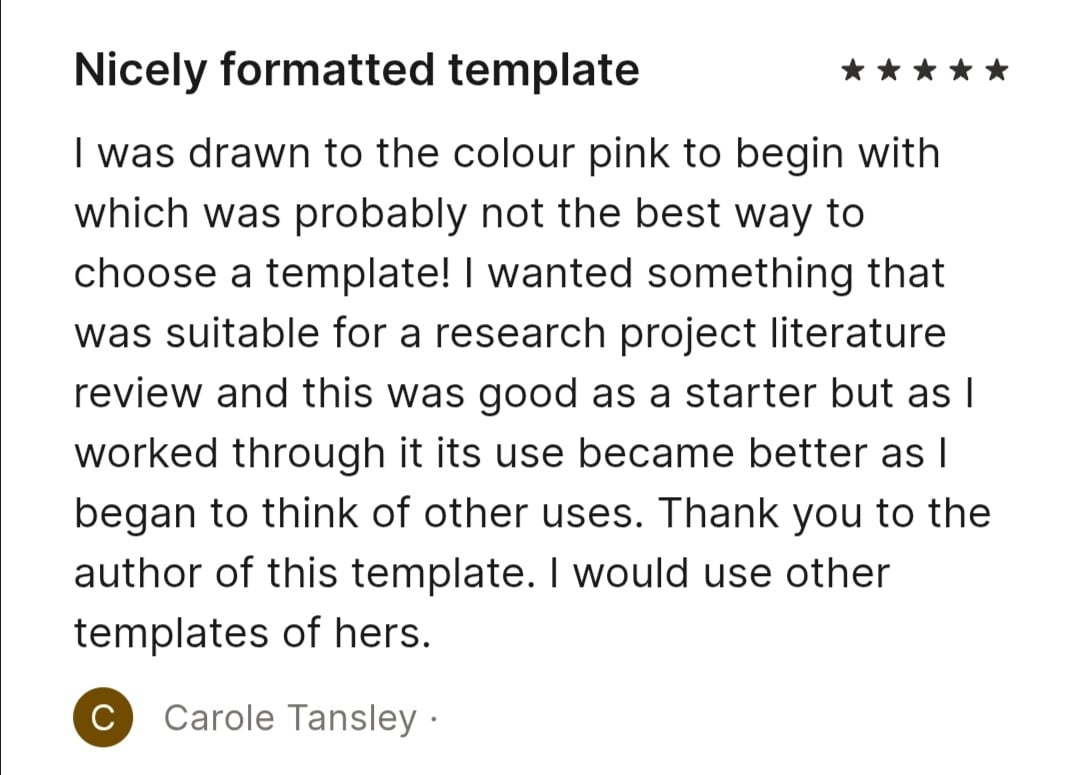Click the phrase 'probably not the best way'
This screenshot has width=1080, height=775.
(x=554, y=214)
